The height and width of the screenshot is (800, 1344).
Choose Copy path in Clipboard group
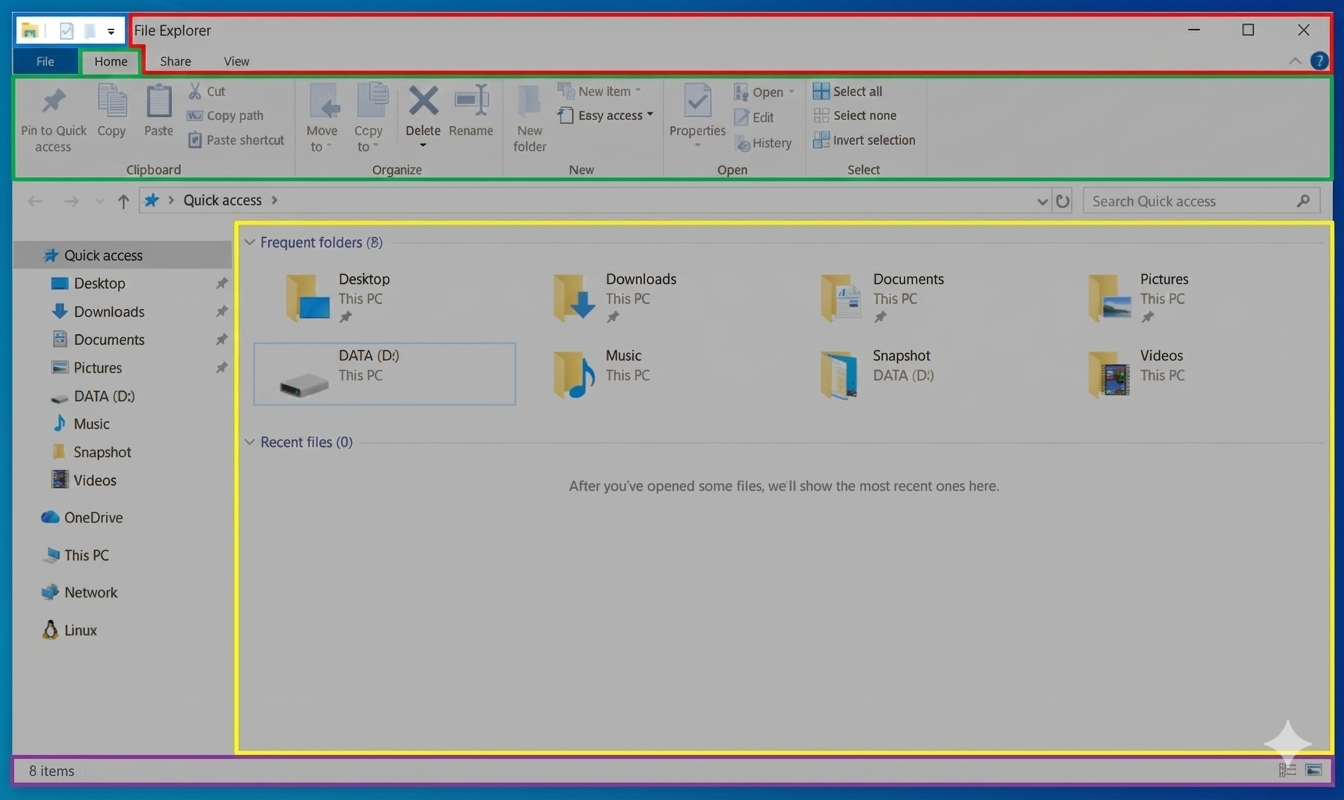pos(225,116)
